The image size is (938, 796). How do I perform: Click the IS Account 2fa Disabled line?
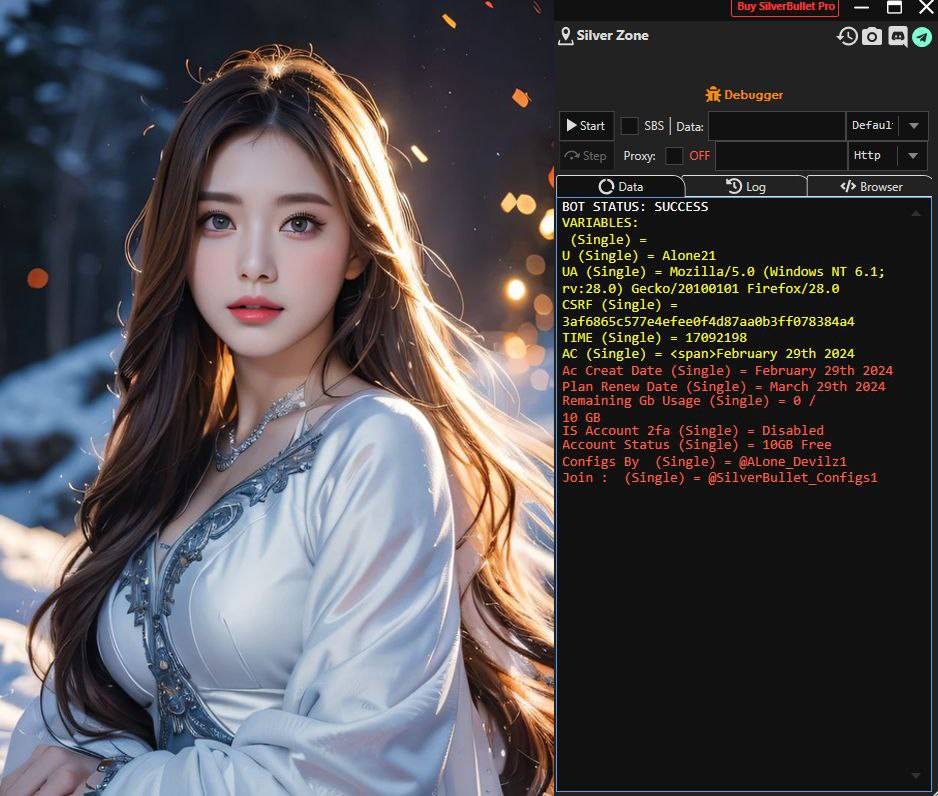point(693,430)
